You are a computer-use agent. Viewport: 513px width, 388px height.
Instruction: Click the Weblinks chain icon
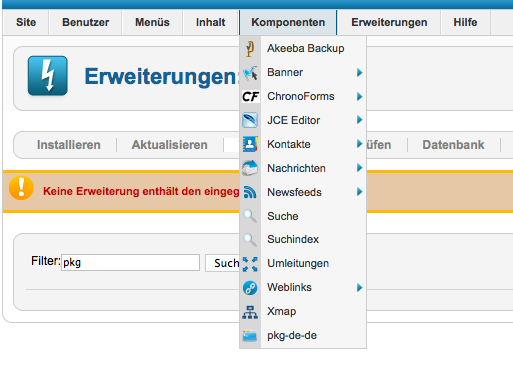click(250, 288)
